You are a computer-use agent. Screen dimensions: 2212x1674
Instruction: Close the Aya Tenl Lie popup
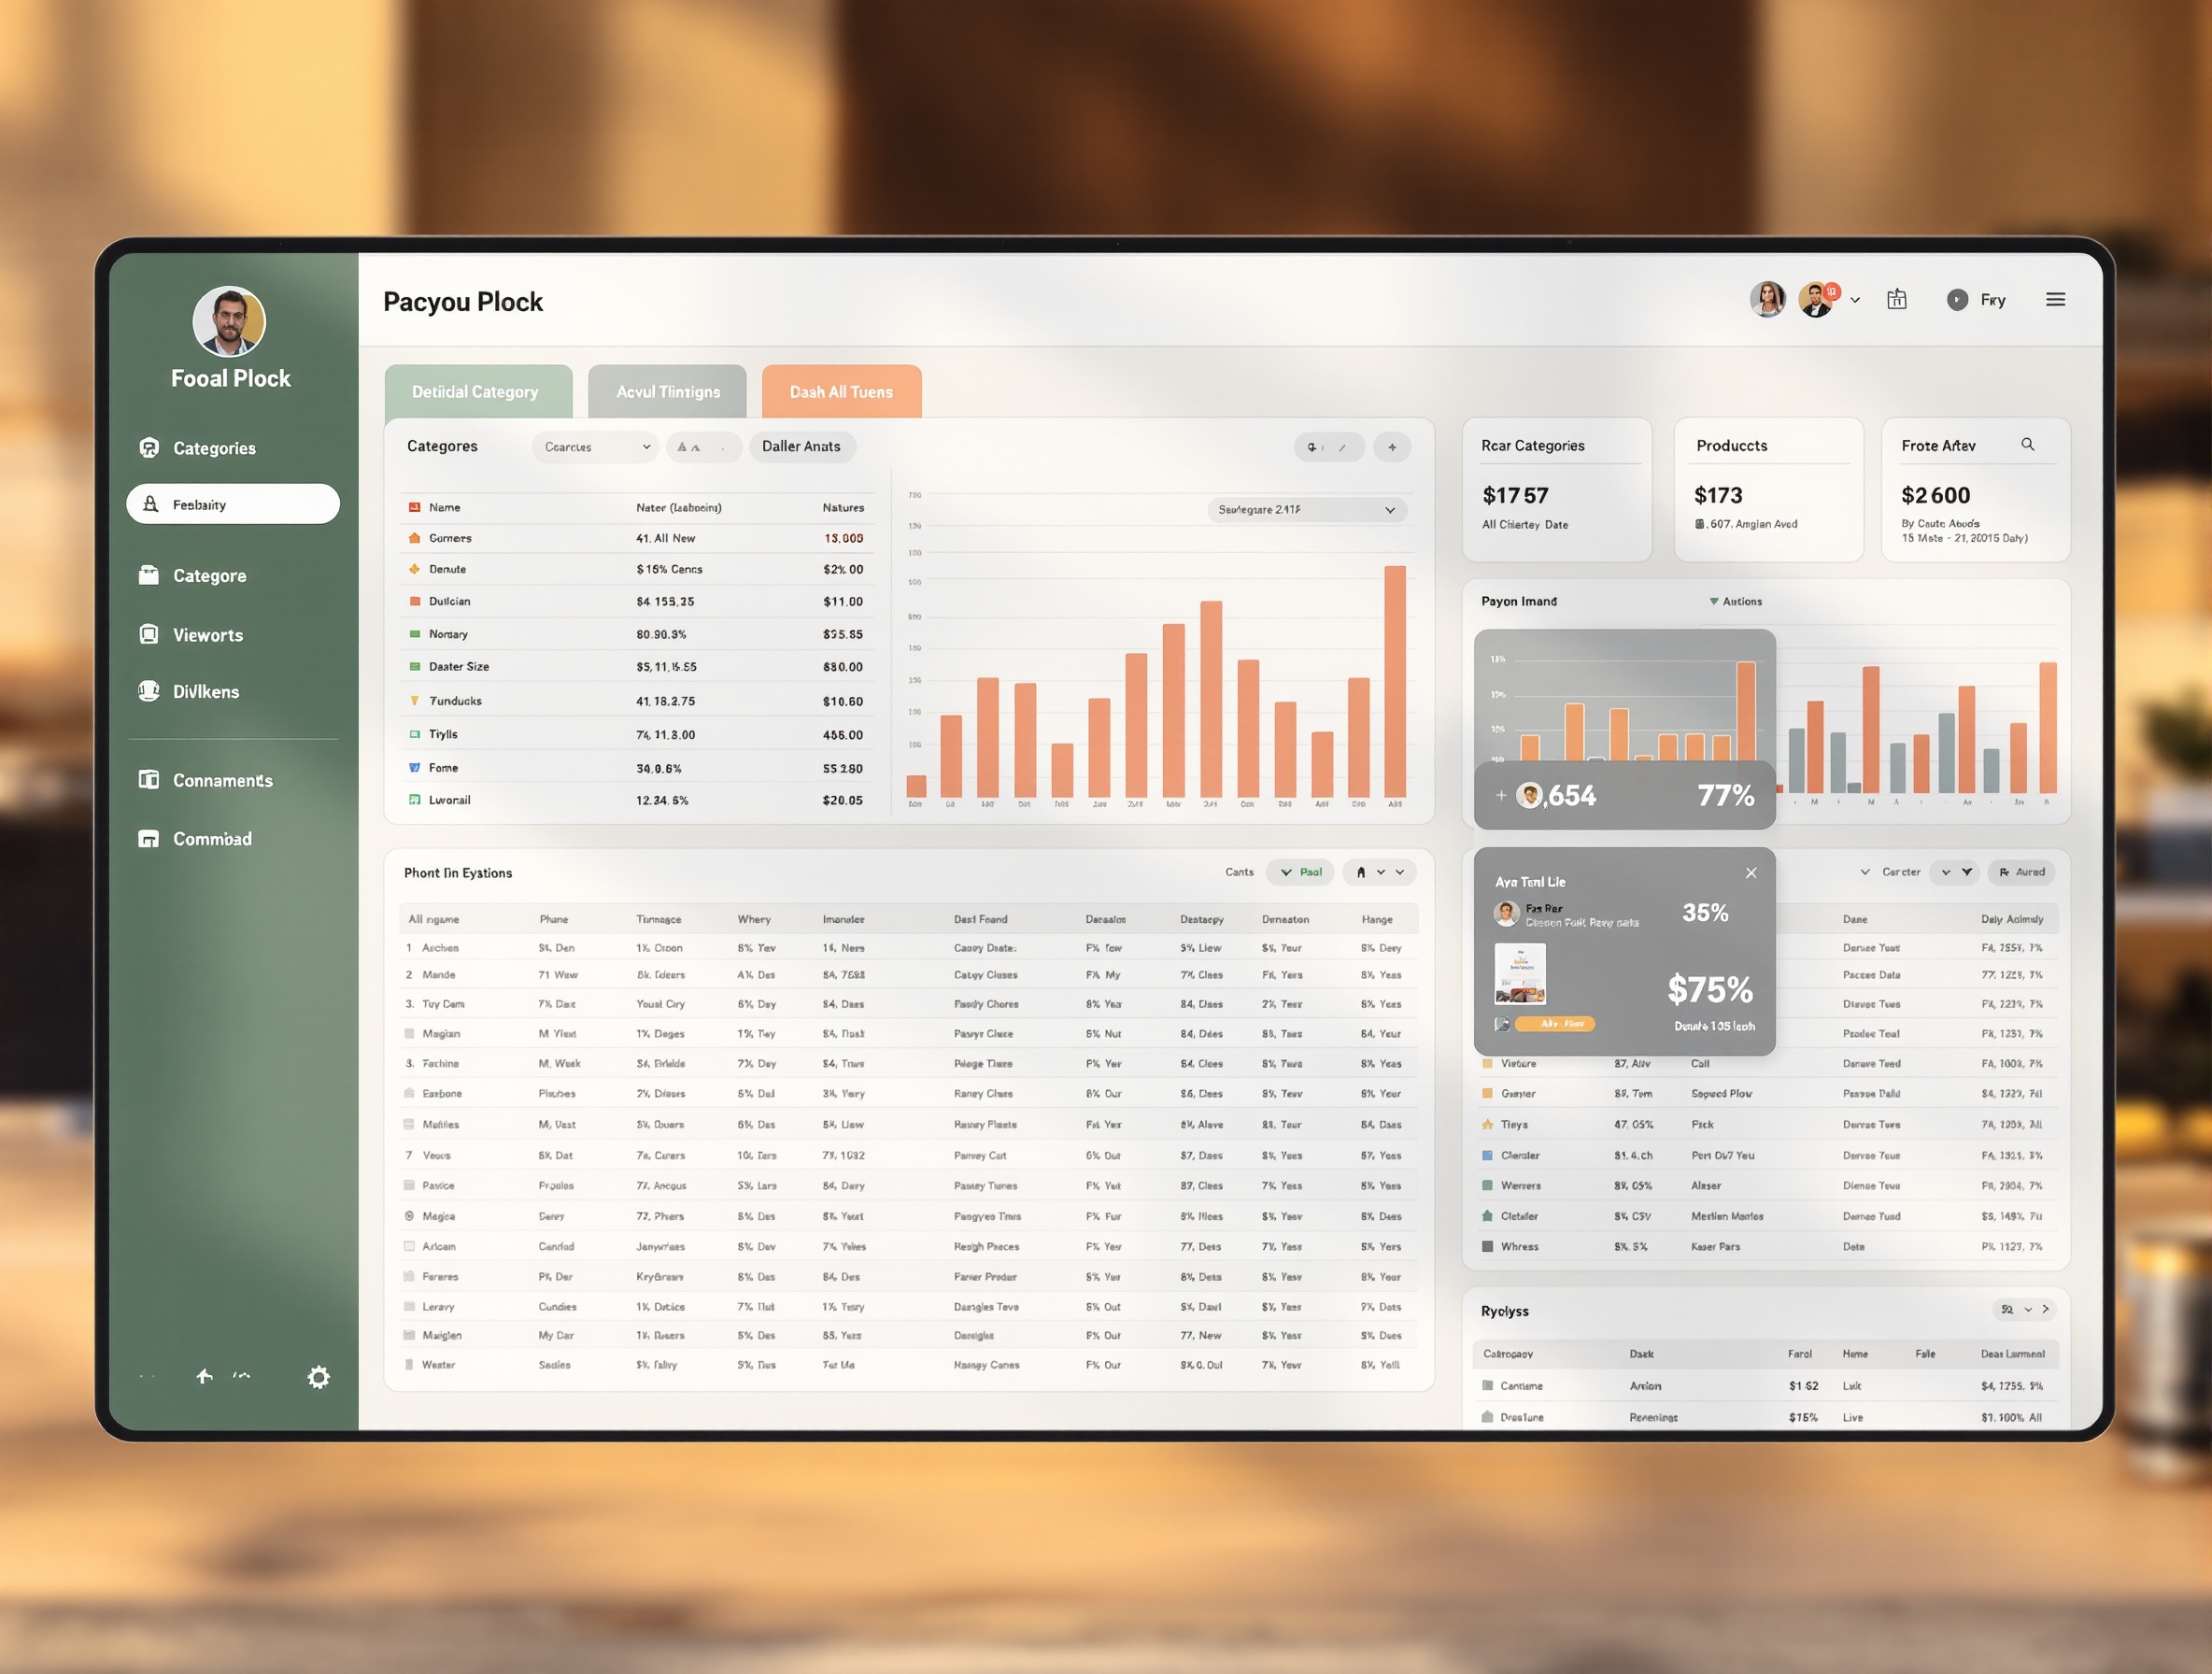pos(1751,873)
